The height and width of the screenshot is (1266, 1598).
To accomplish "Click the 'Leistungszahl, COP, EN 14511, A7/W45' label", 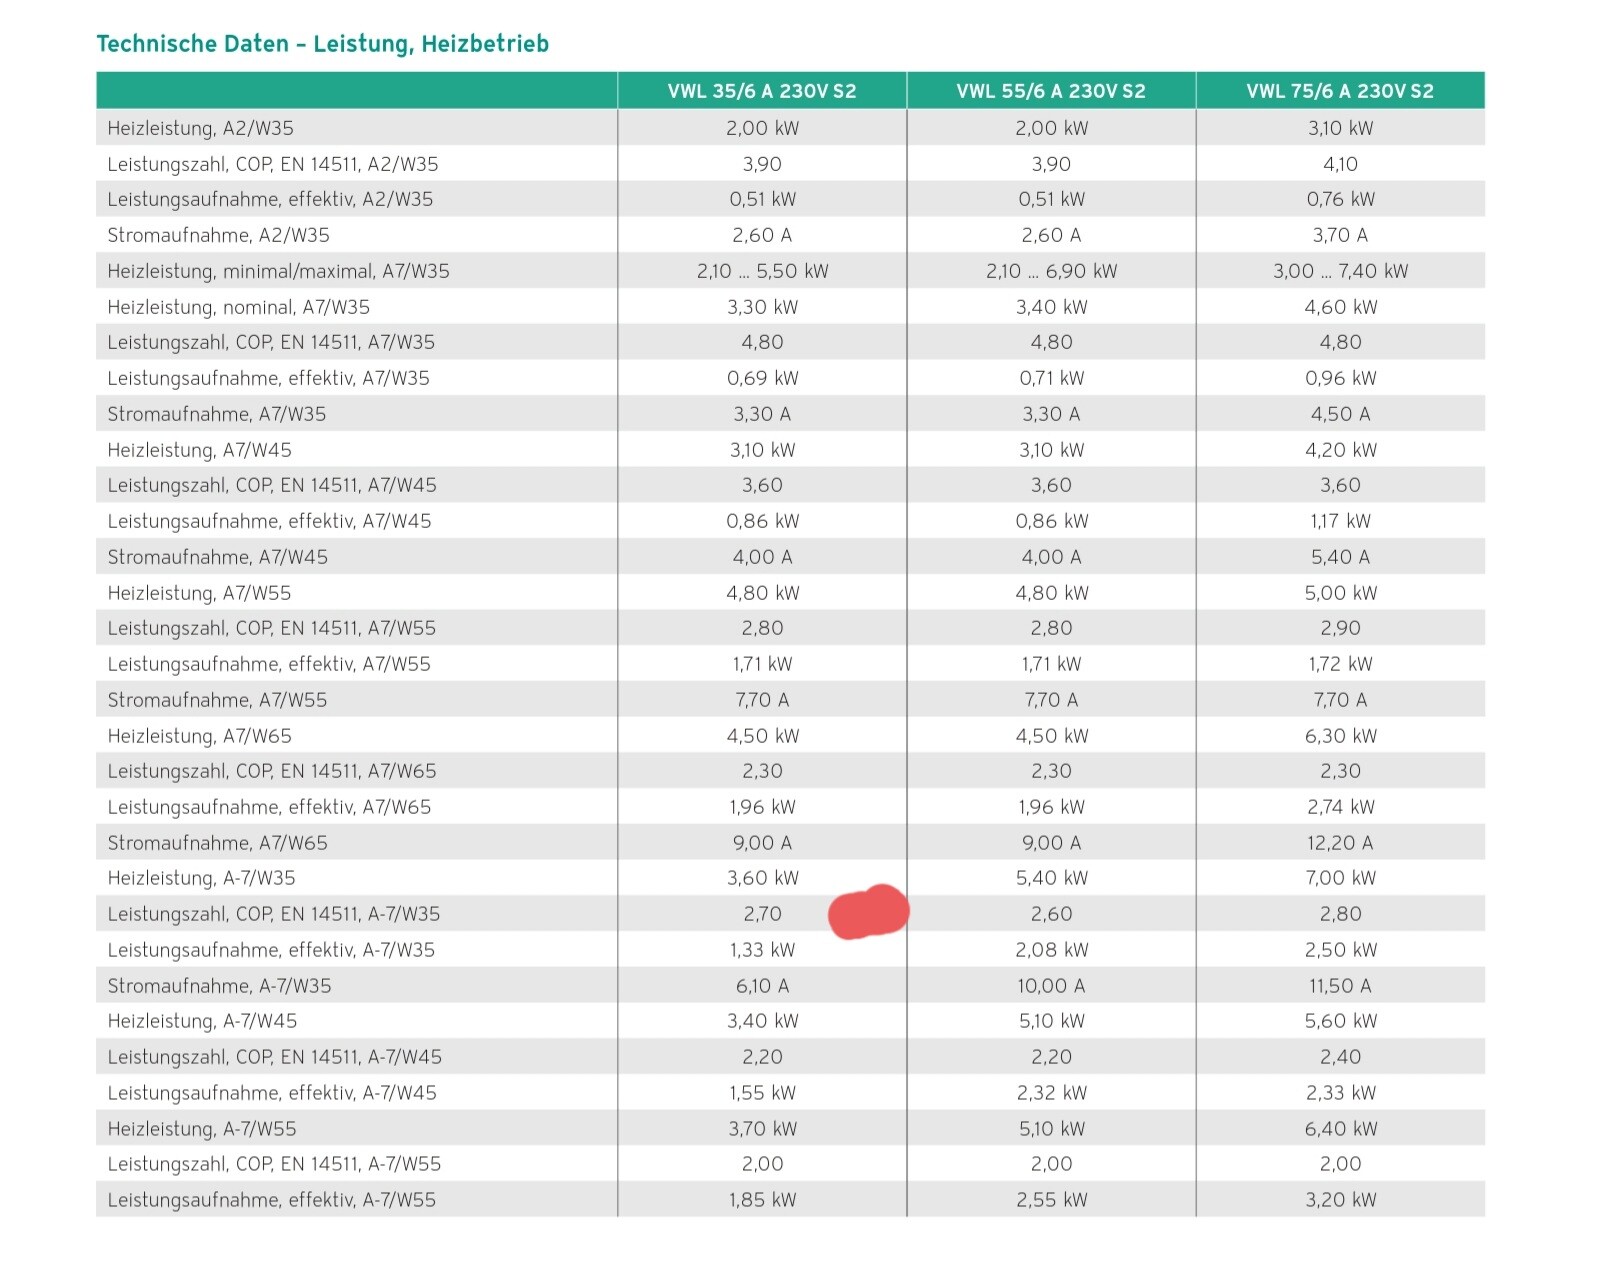I will click(272, 485).
